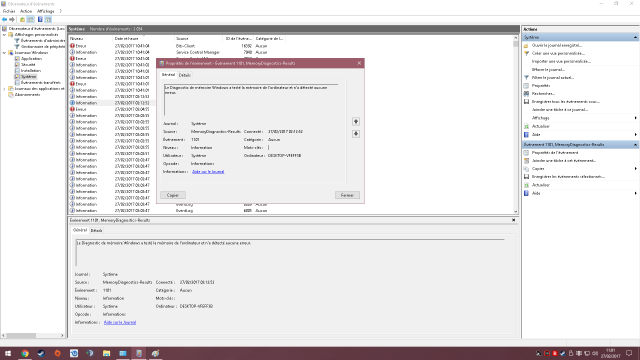Click Enregistrer tous les événements sous action
640x360 pixels.
[x=566, y=102]
